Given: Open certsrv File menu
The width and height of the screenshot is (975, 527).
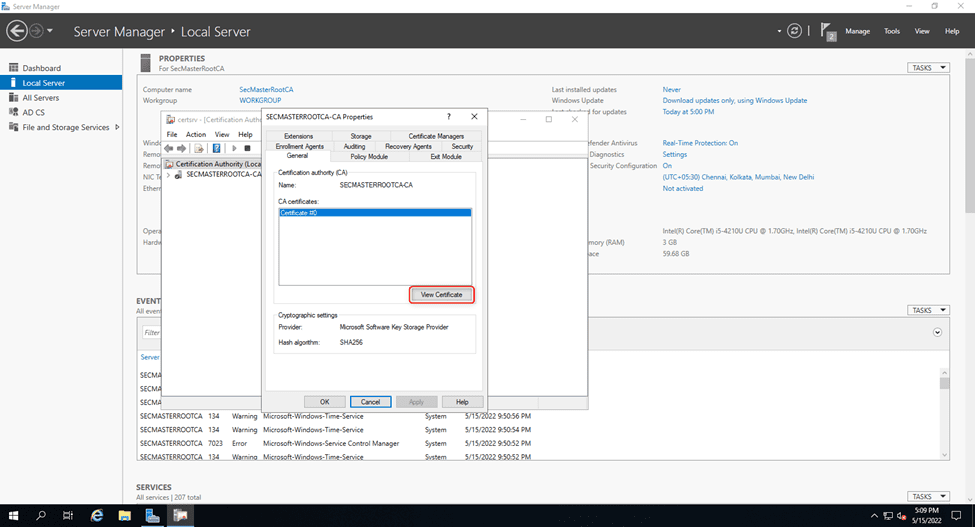Looking at the screenshot, I should [172, 134].
